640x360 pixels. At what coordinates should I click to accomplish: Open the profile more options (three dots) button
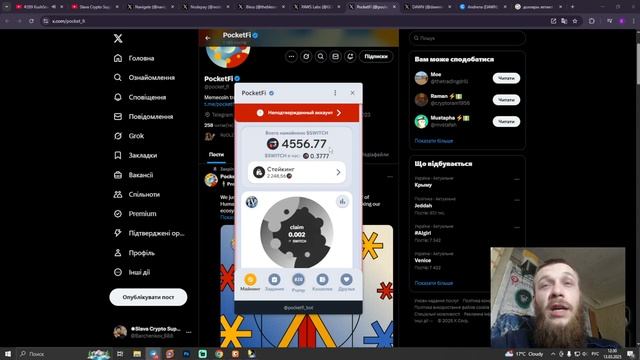291,57
